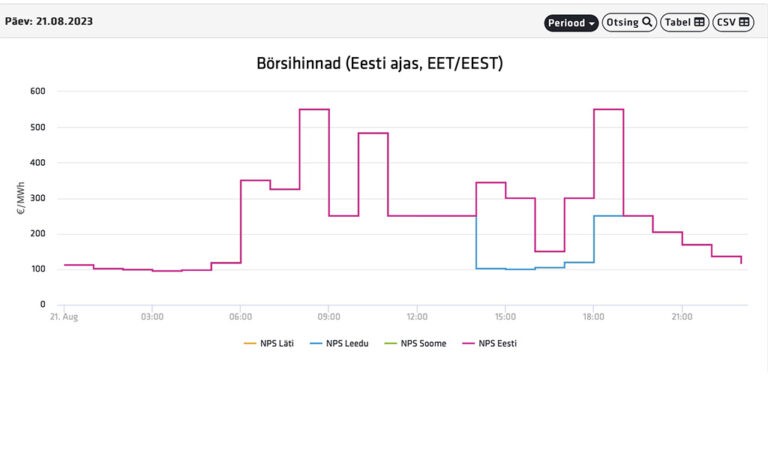The height and width of the screenshot is (466, 768).
Task: Click the €/MWh y-axis label
Action: [x=21, y=198]
